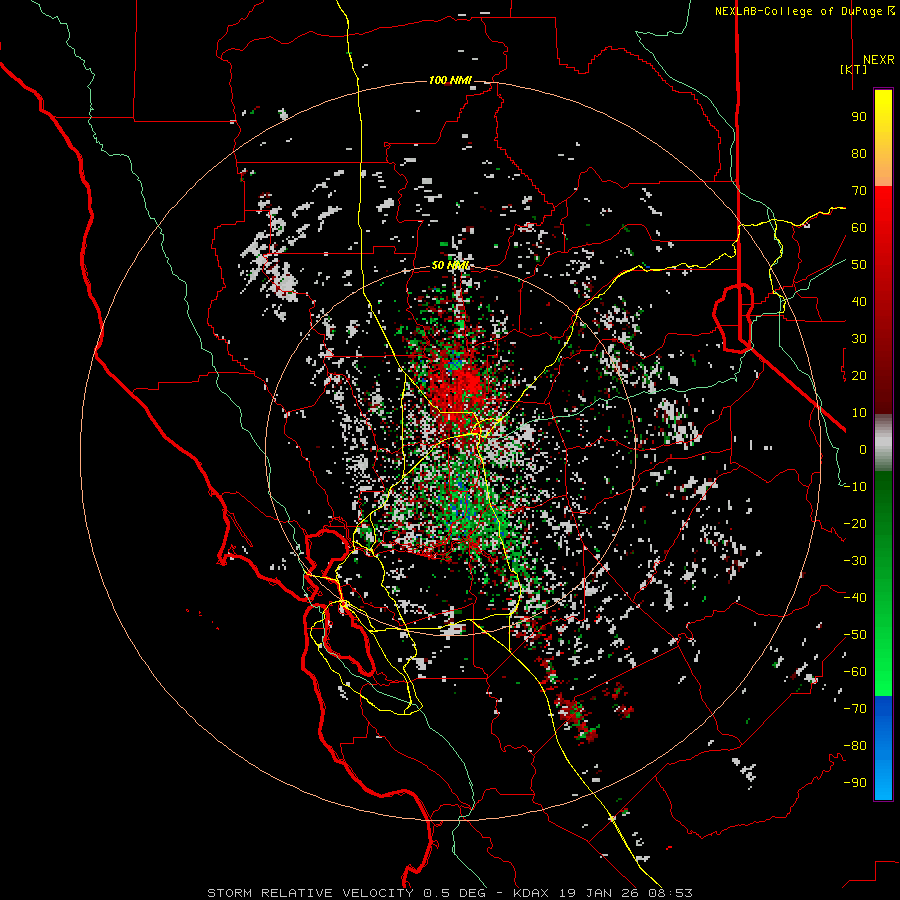Click the 19 JAN 26 date text
The height and width of the screenshot is (900, 900).
click(x=599, y=893)
